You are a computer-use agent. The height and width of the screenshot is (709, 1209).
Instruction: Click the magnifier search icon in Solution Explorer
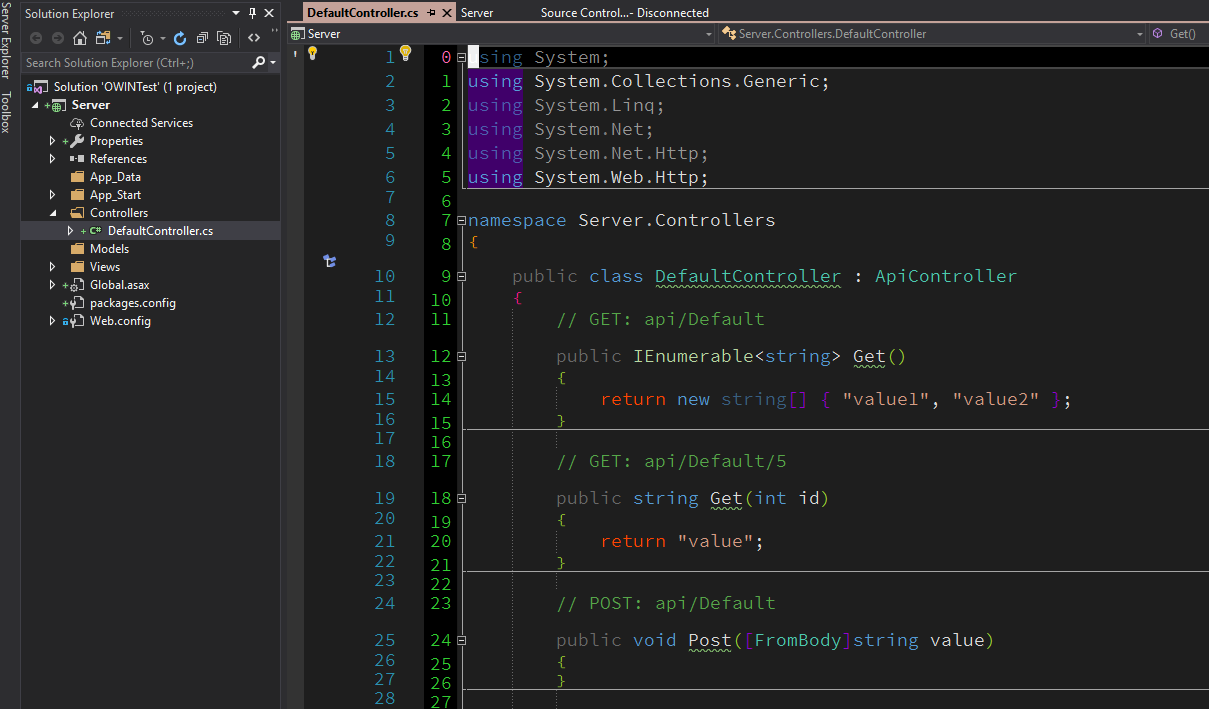258,62
